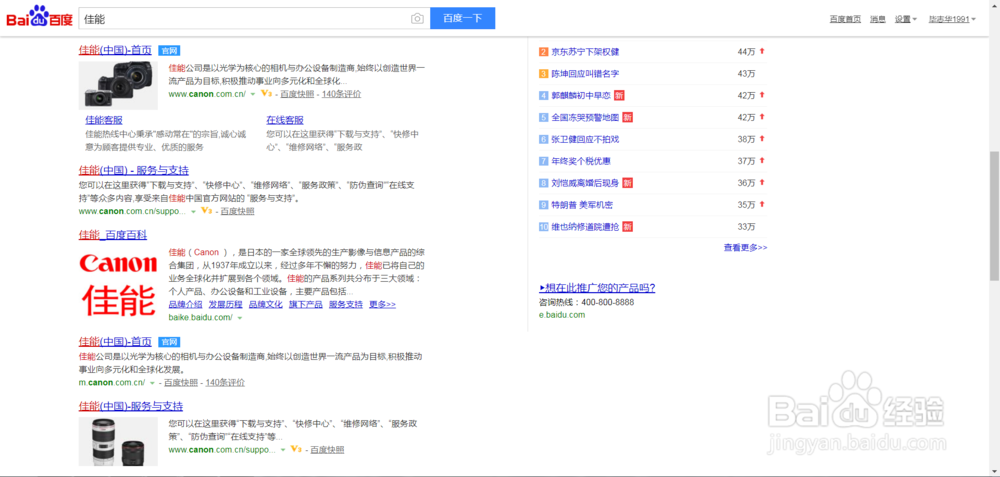The image size is (1000, 477).
Task: Open 想在此推广您的产品吗? link
Action: (598, 288)
